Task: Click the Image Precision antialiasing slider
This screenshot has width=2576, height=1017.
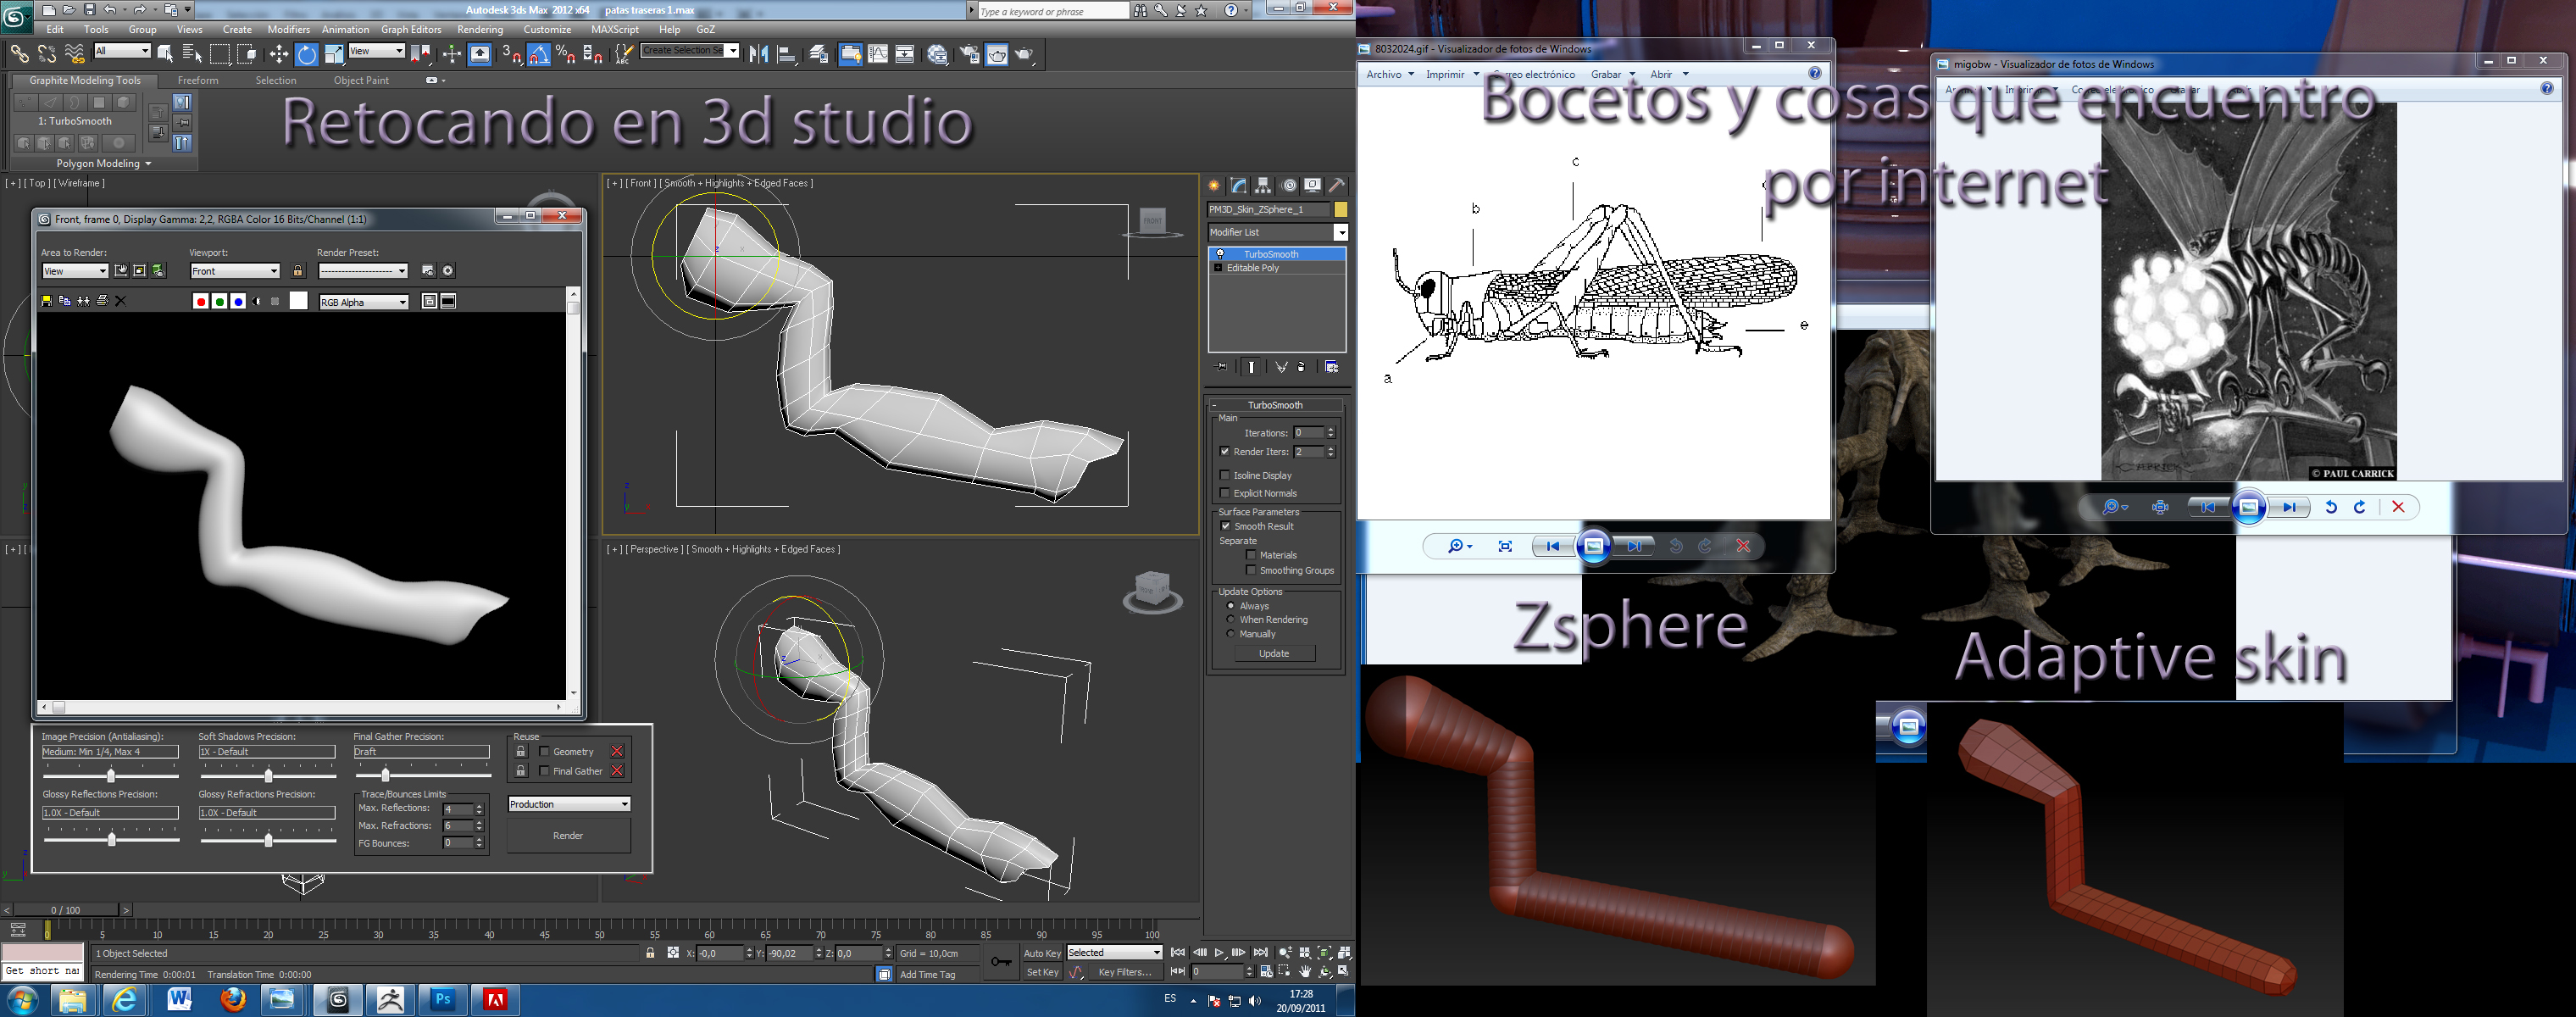Action: [x=111, y=775]
